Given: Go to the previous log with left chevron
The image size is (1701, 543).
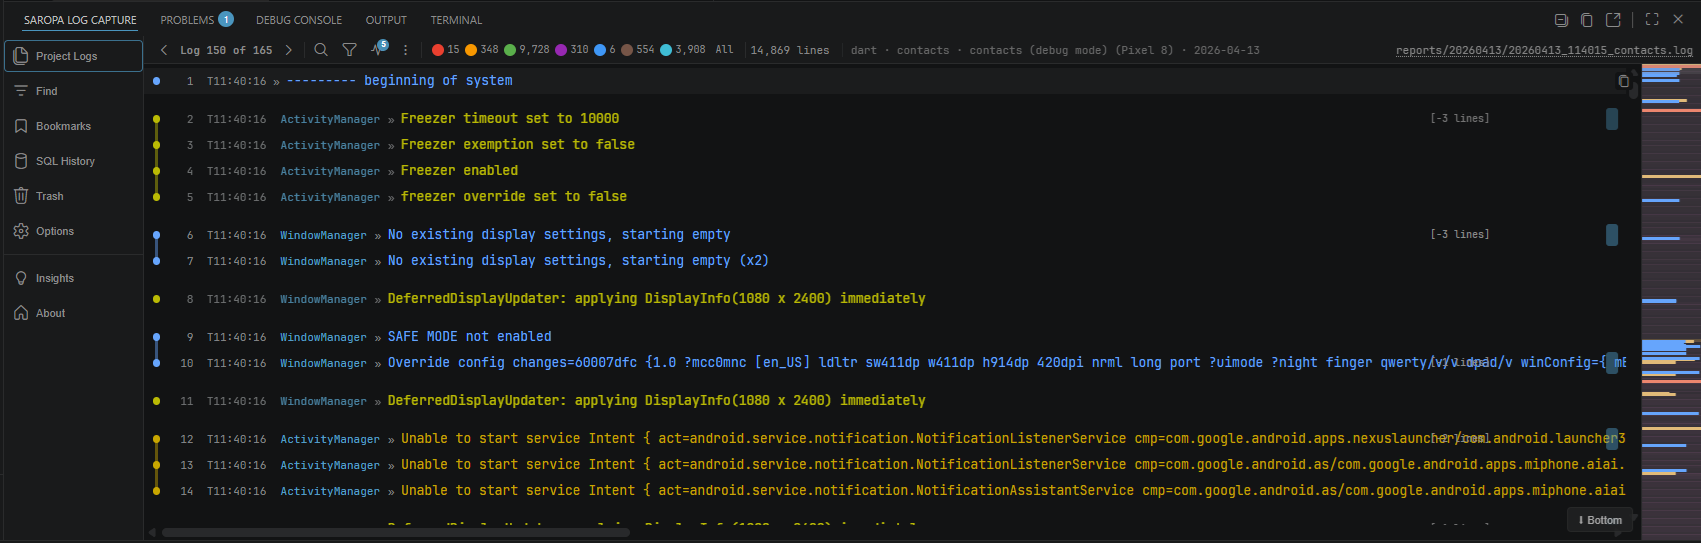Looking at the screenshot, I should [164, 50].
